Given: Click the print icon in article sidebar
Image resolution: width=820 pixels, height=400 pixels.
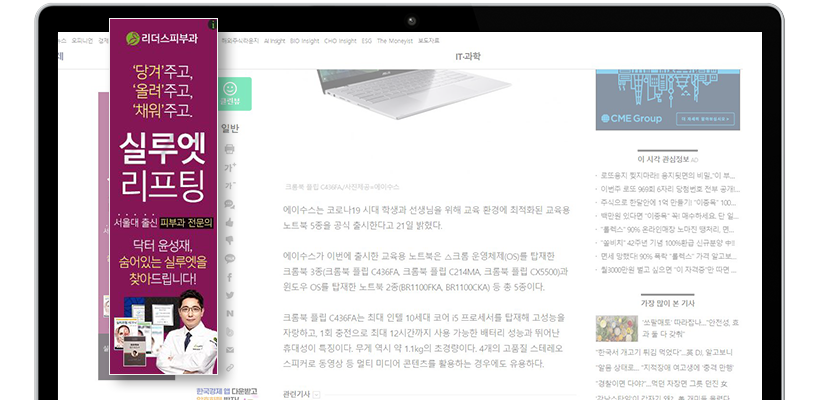Looking at the screenshot, I should pos(229,149).
